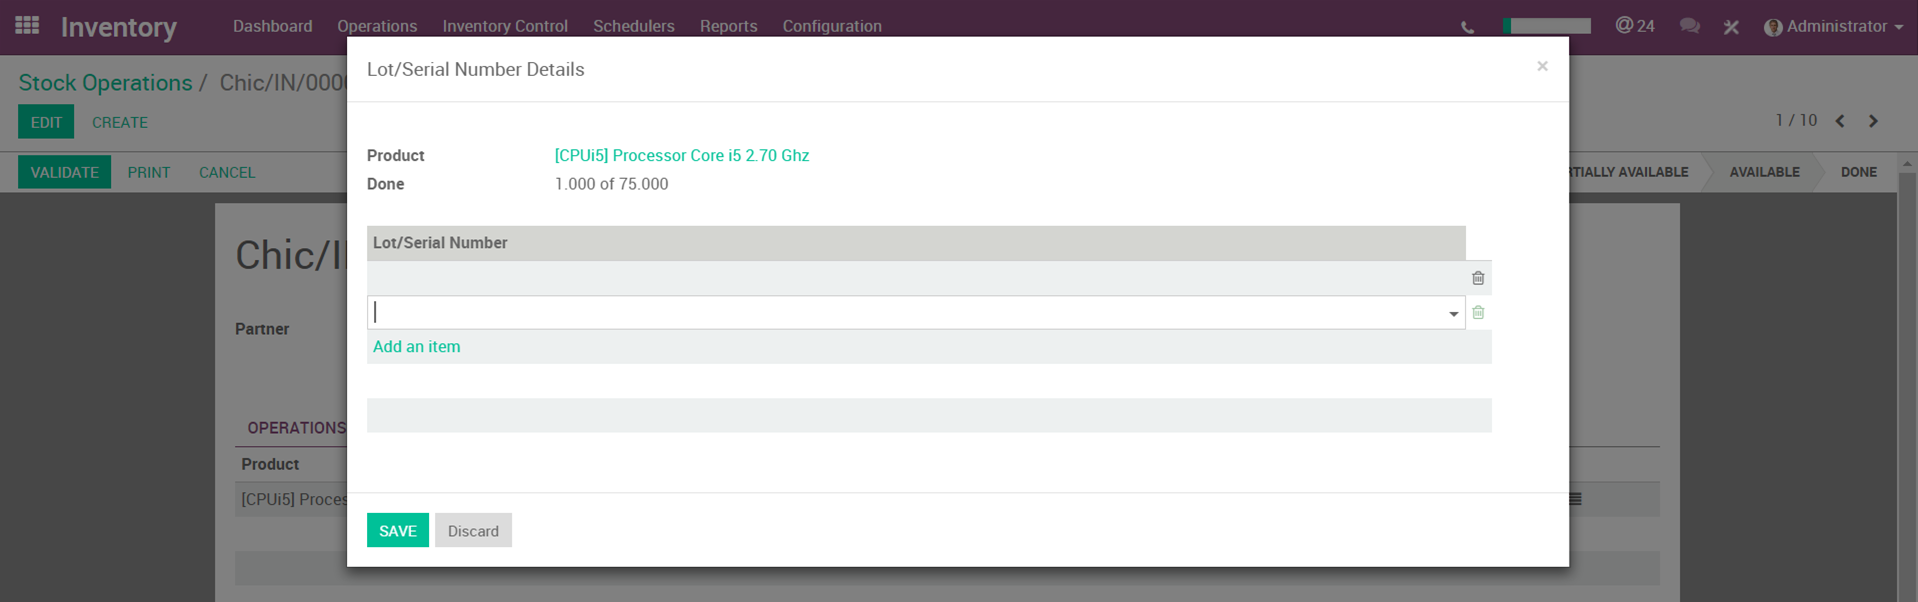Open the Inventory Control menu
The width and height of the screenshot is (1918, 602).
(x=505, y=26)
